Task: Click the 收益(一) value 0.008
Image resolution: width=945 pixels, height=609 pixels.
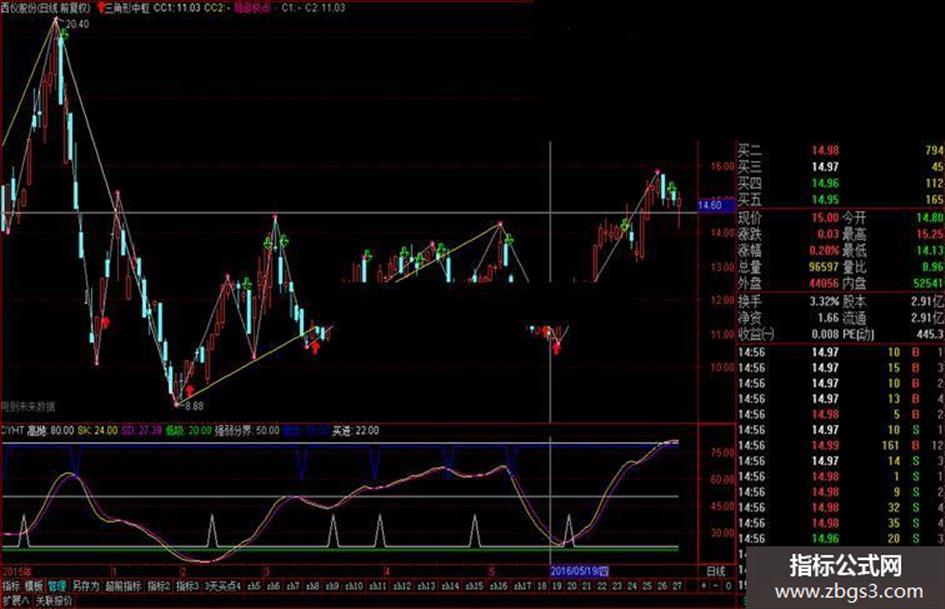Action: 824,333
